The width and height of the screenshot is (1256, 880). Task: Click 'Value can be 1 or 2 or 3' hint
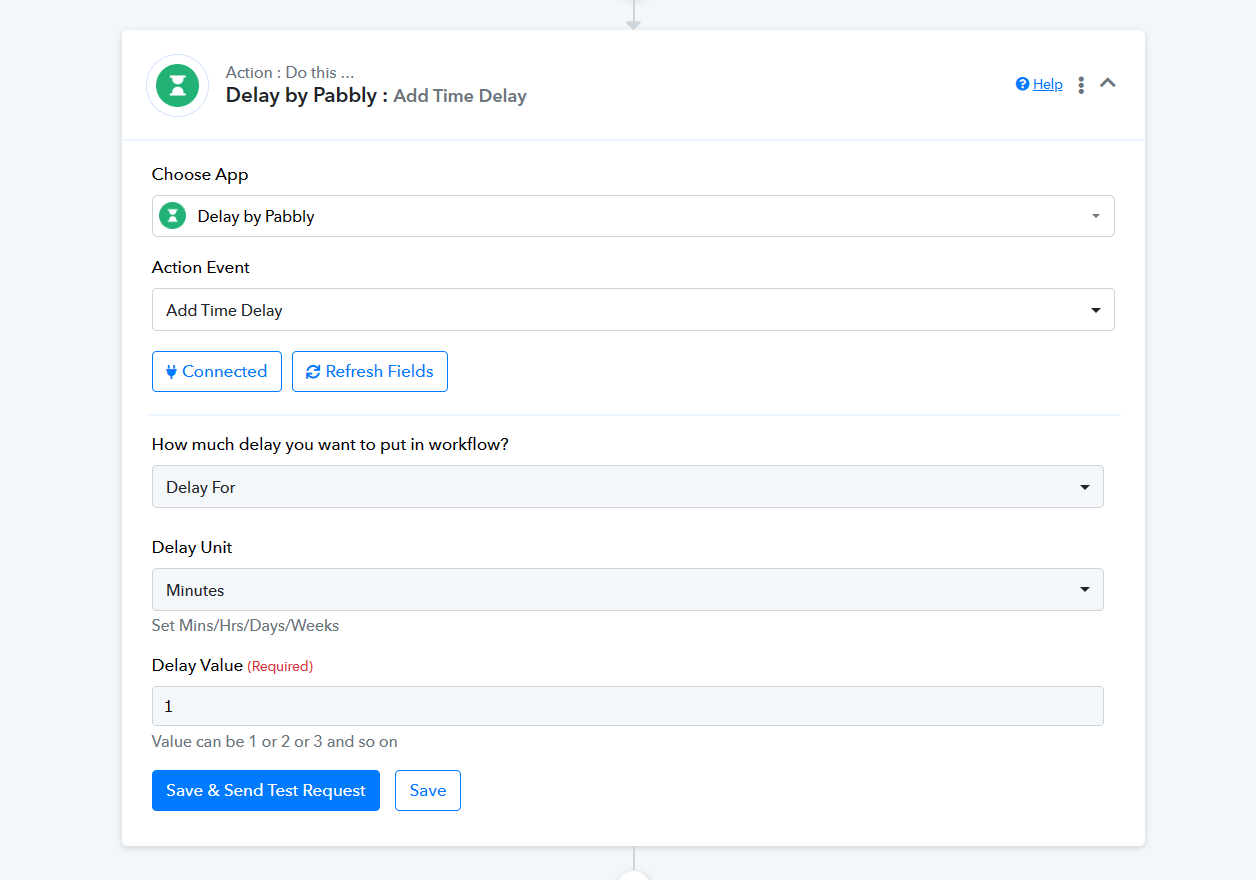275,742
